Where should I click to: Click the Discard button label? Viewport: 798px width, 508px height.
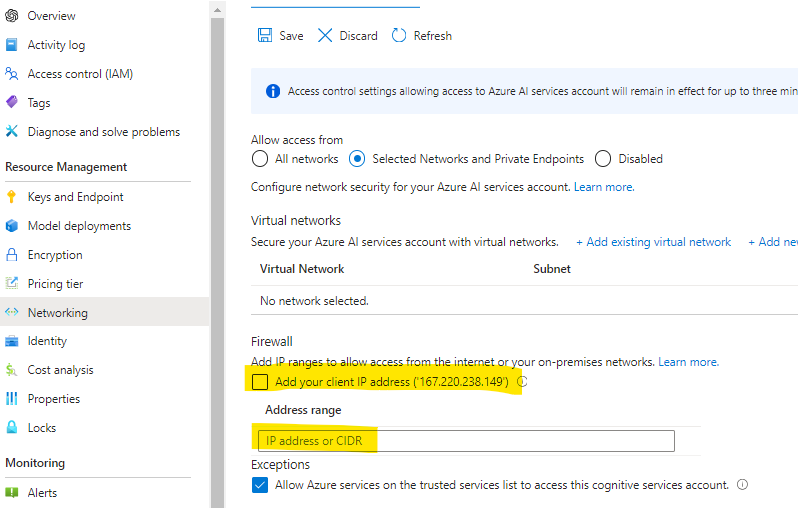click(358, 36)
